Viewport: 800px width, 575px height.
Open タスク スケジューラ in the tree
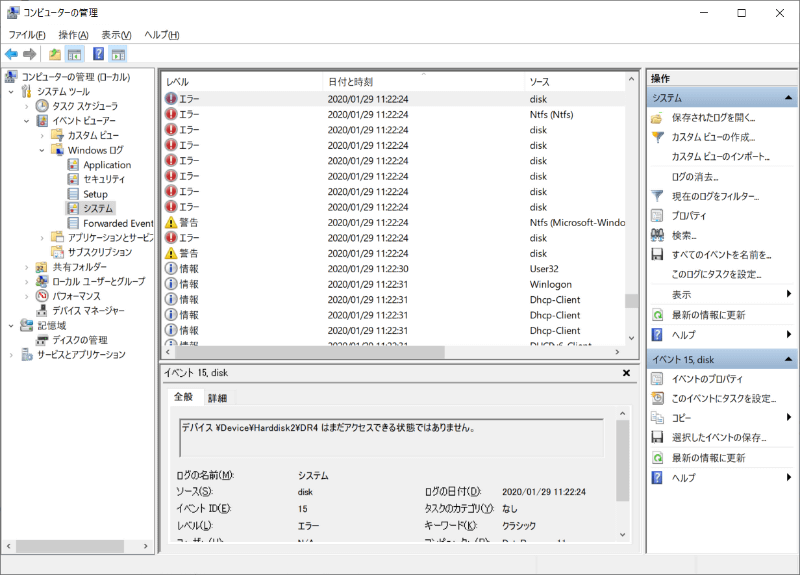tap(85, 106)
